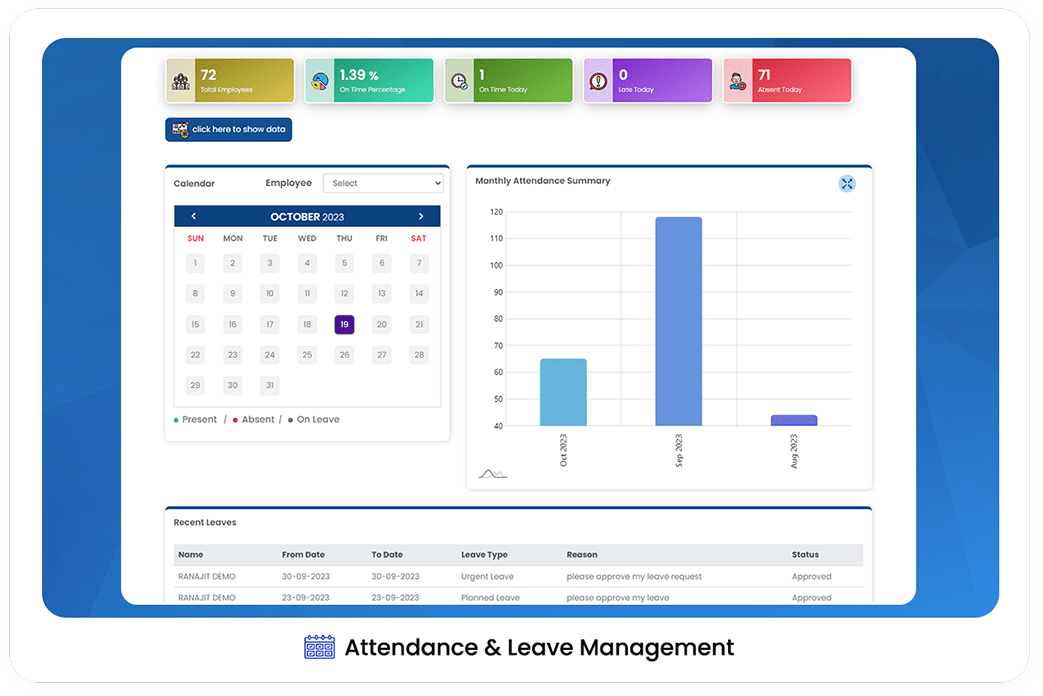Click the 1.39 % On Time Percentage card
Image resolution: width=1043 pixels, height=696 pixels.
369,81
